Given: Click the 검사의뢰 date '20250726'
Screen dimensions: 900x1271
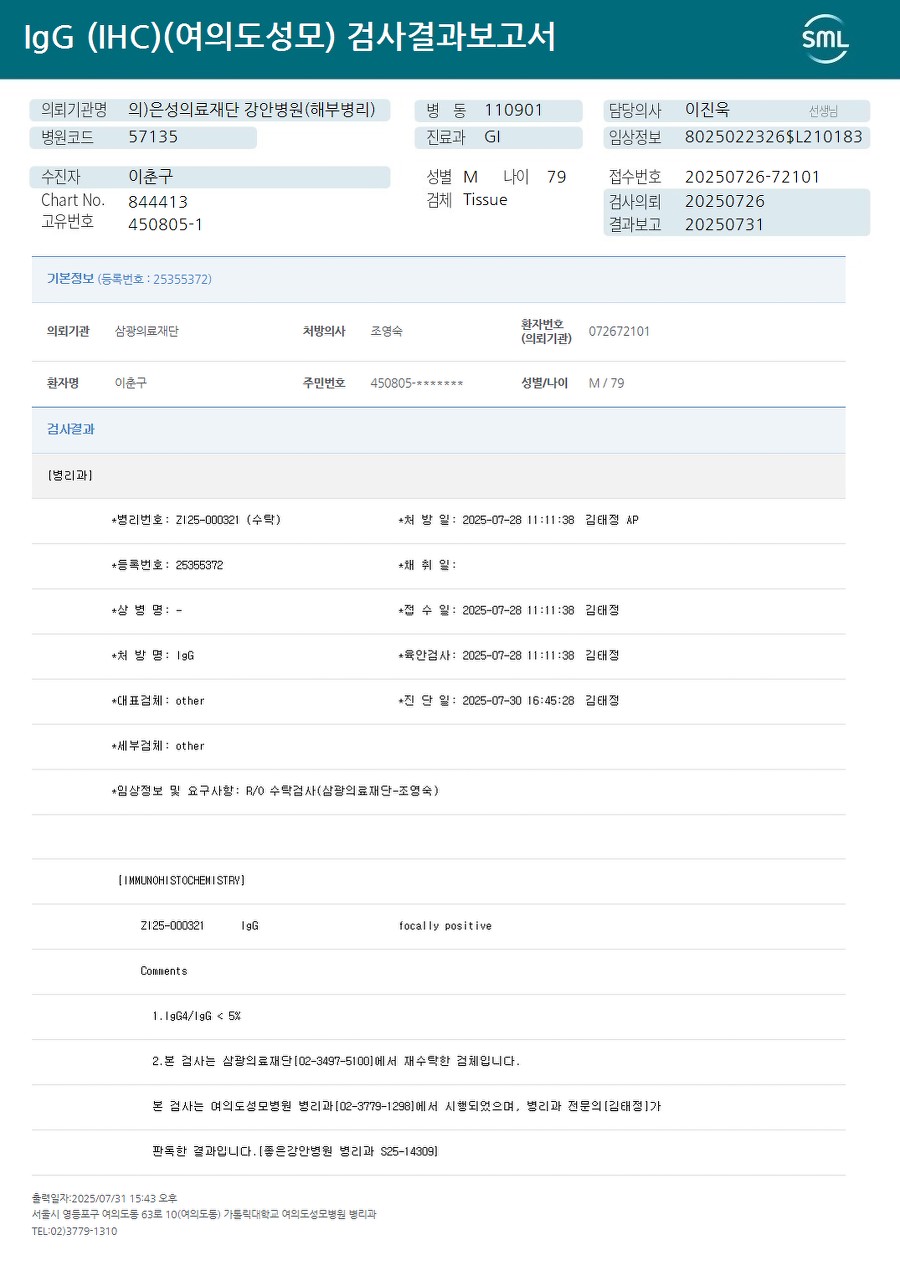Looking at the screenshot, I should 725,201.
